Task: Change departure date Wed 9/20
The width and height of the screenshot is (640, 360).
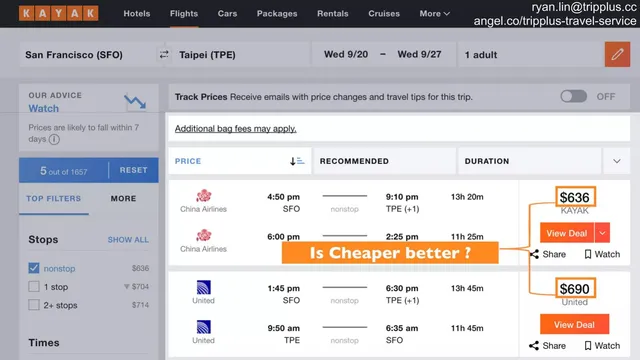Action: click(346, 54)
